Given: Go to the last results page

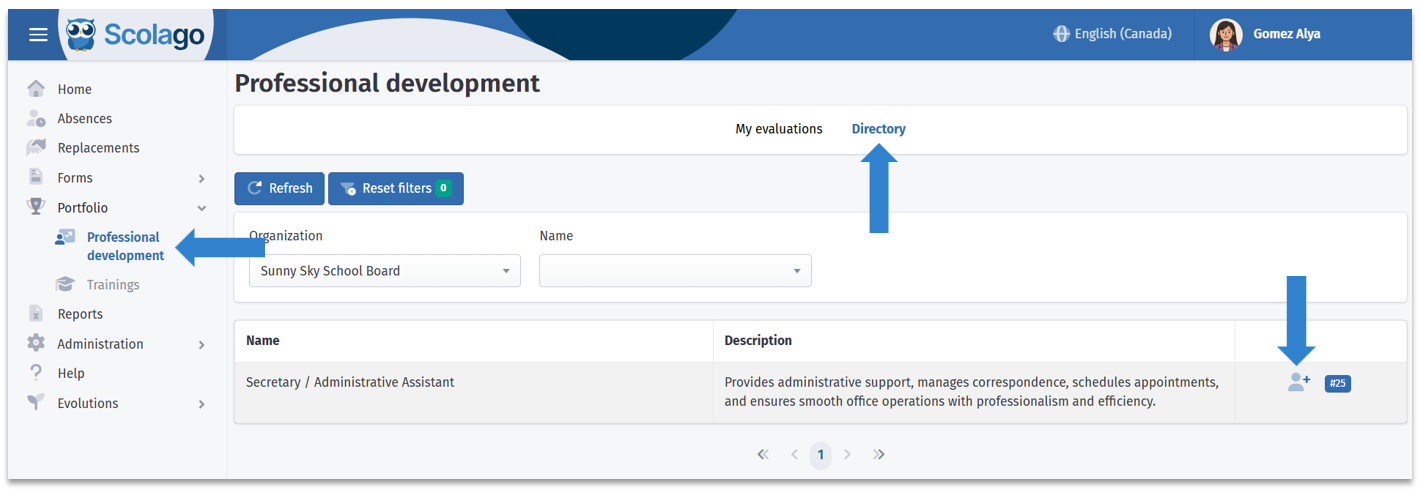Looking at the screenshot, I should click(879, 455).
